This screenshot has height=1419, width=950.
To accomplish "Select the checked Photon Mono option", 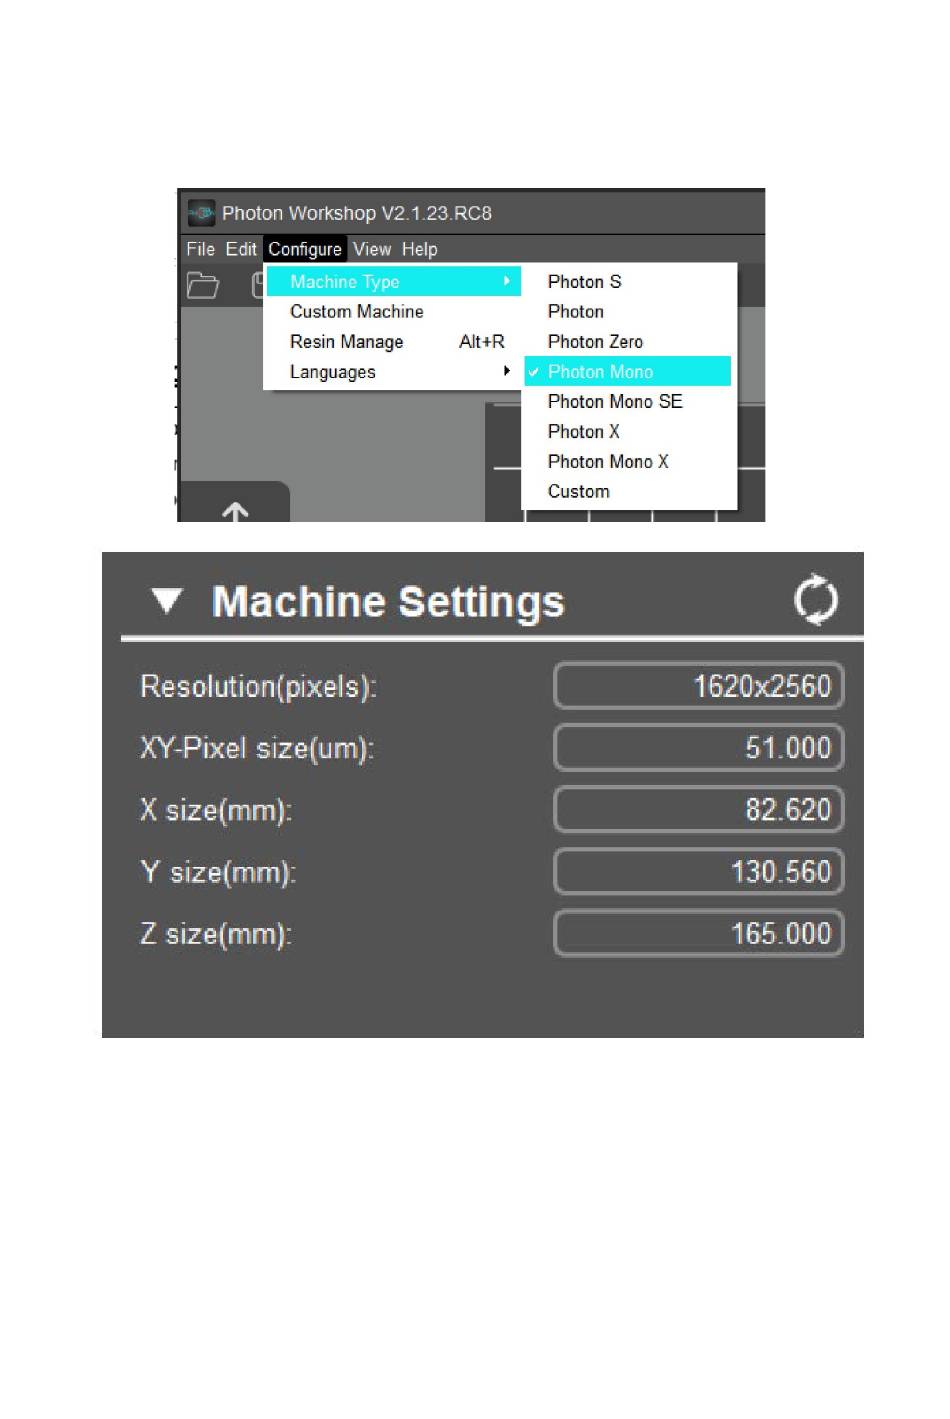I will pyautogui.click(x=628, y=372).
